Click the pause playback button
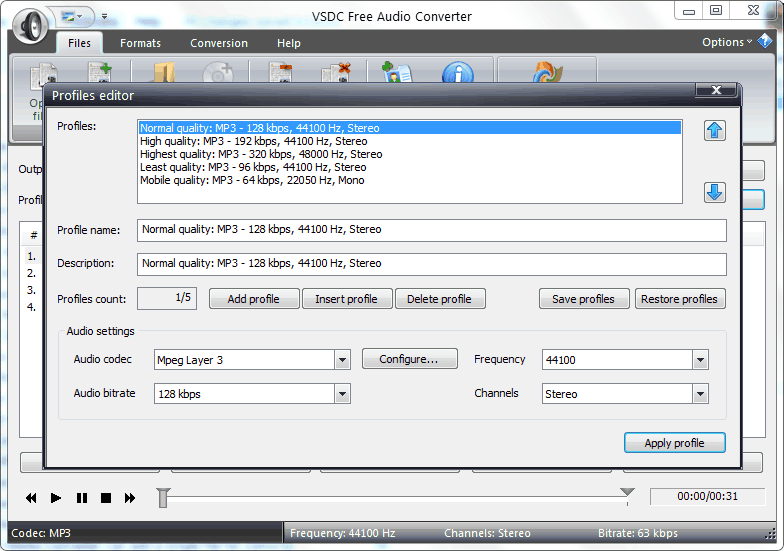784x551 pixels. (82, 498)
